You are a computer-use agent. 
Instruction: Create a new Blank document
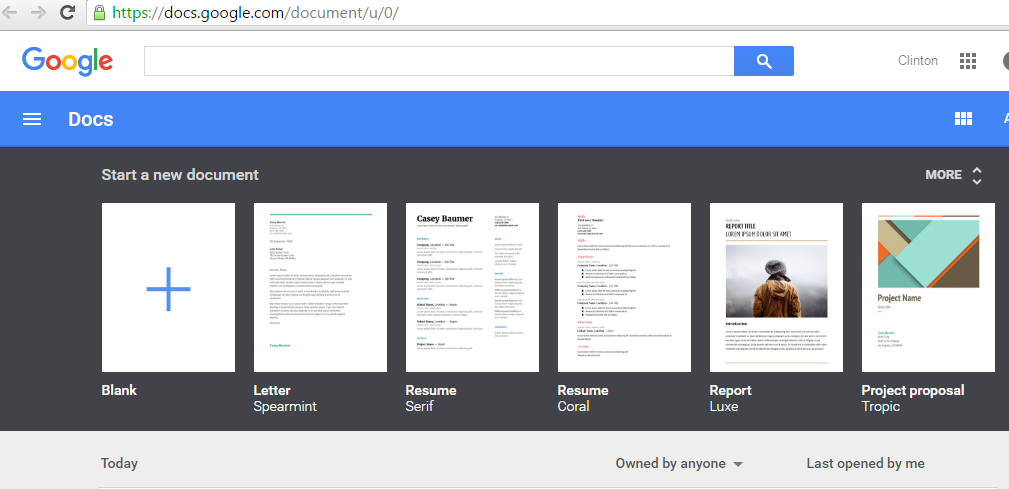point(168,288)
